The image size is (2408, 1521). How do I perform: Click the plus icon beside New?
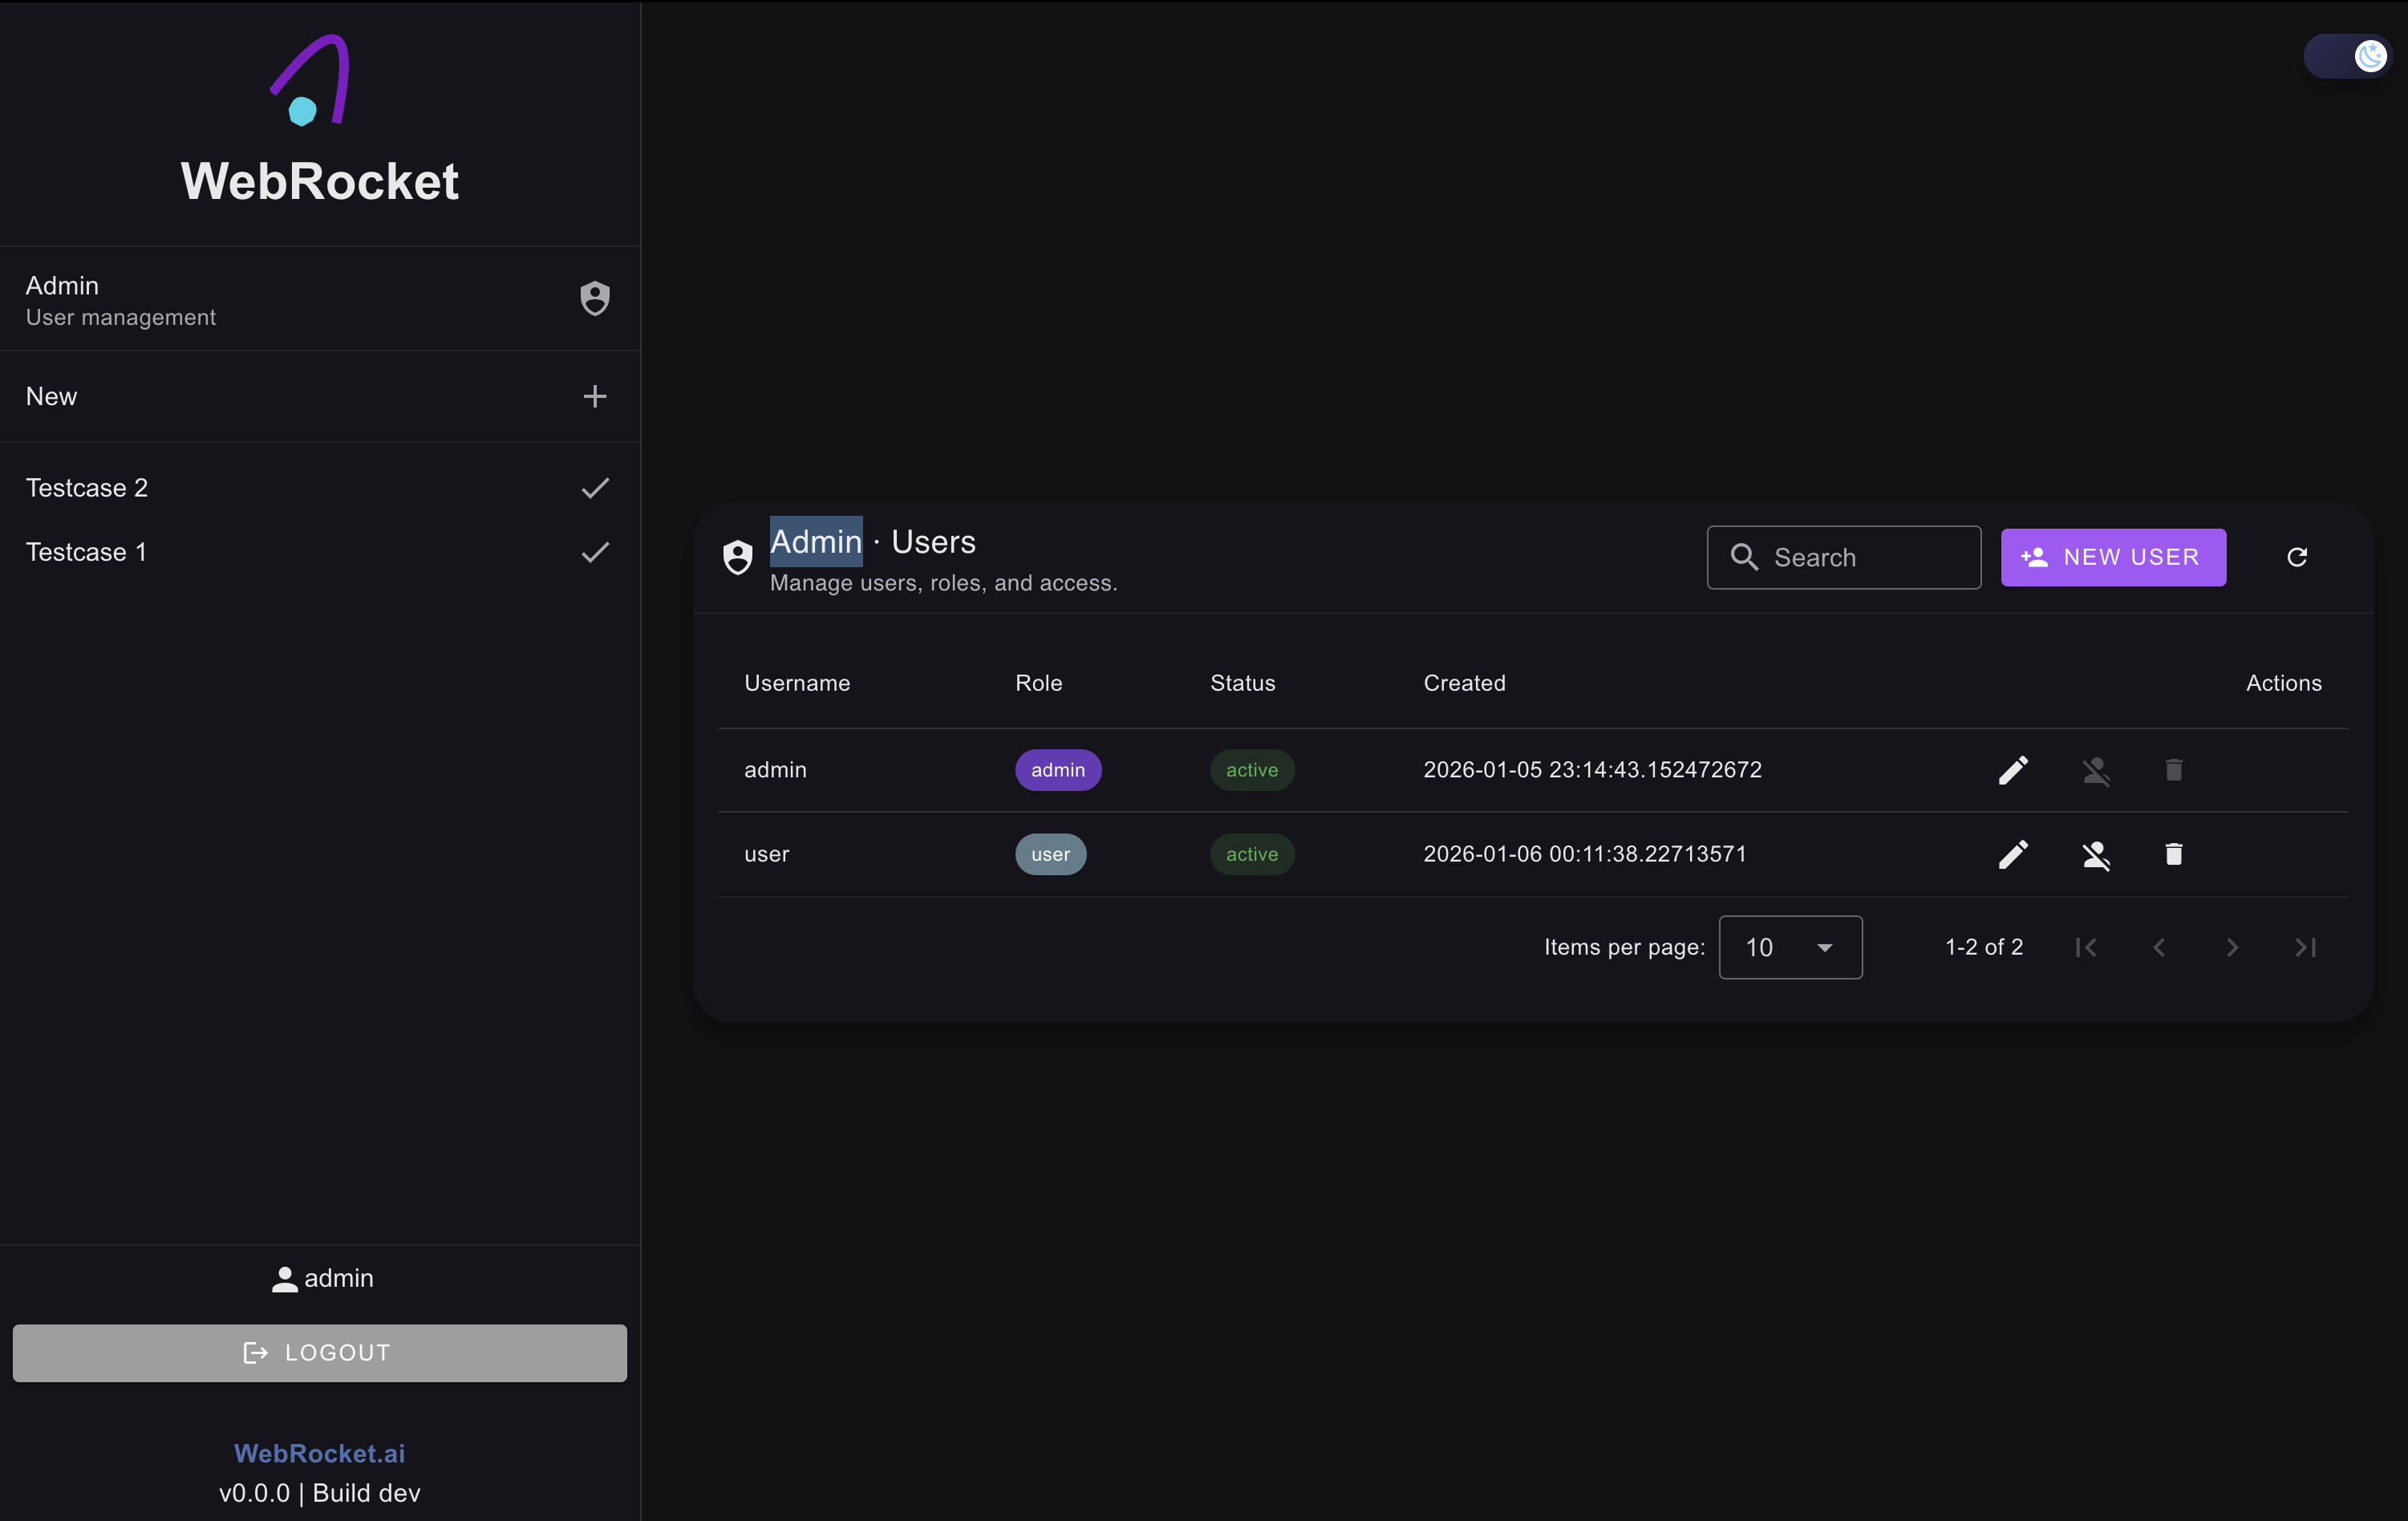[x=595, y=396]
